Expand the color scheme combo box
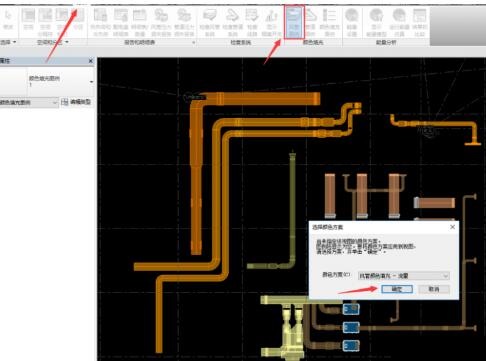Screen dimensions: 486x361 pyautogui.click(x=403, y=276)
